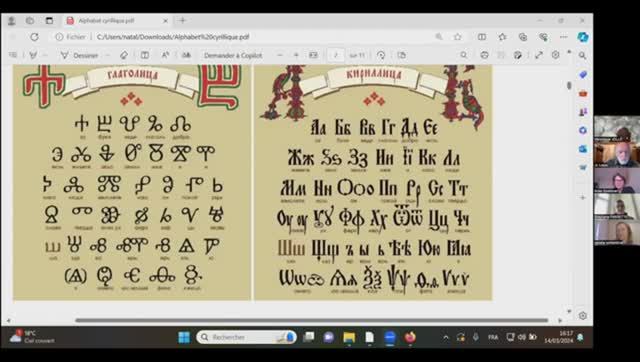640x362 pixels.
Task: Open the tab actions menu
Action: point(49,20)
